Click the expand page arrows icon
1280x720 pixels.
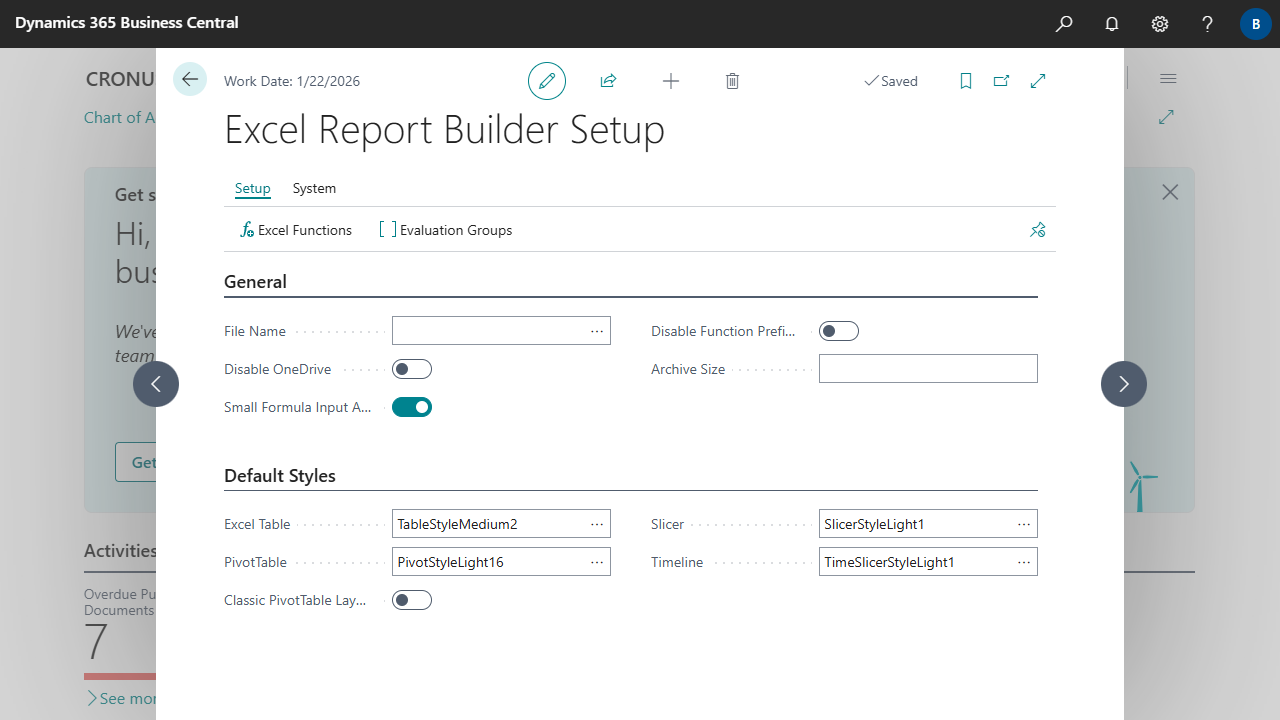coord(1038,81)
